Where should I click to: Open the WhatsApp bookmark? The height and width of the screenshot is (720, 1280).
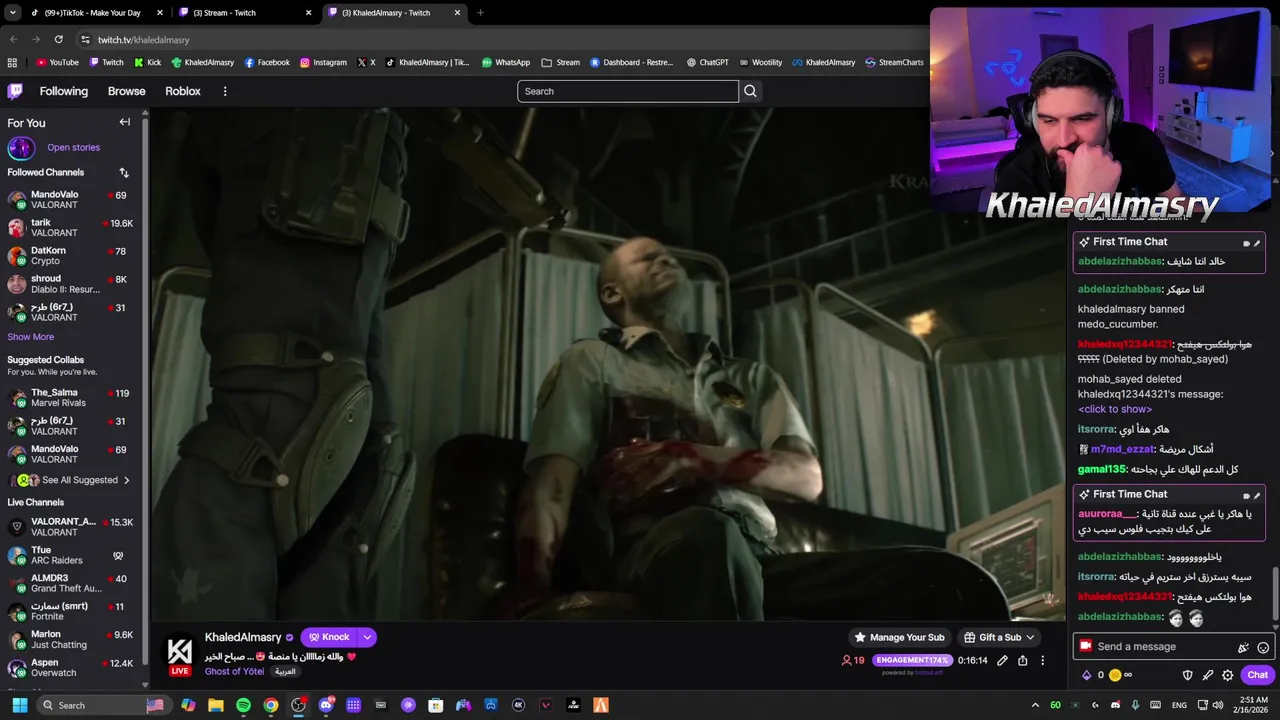506,62
